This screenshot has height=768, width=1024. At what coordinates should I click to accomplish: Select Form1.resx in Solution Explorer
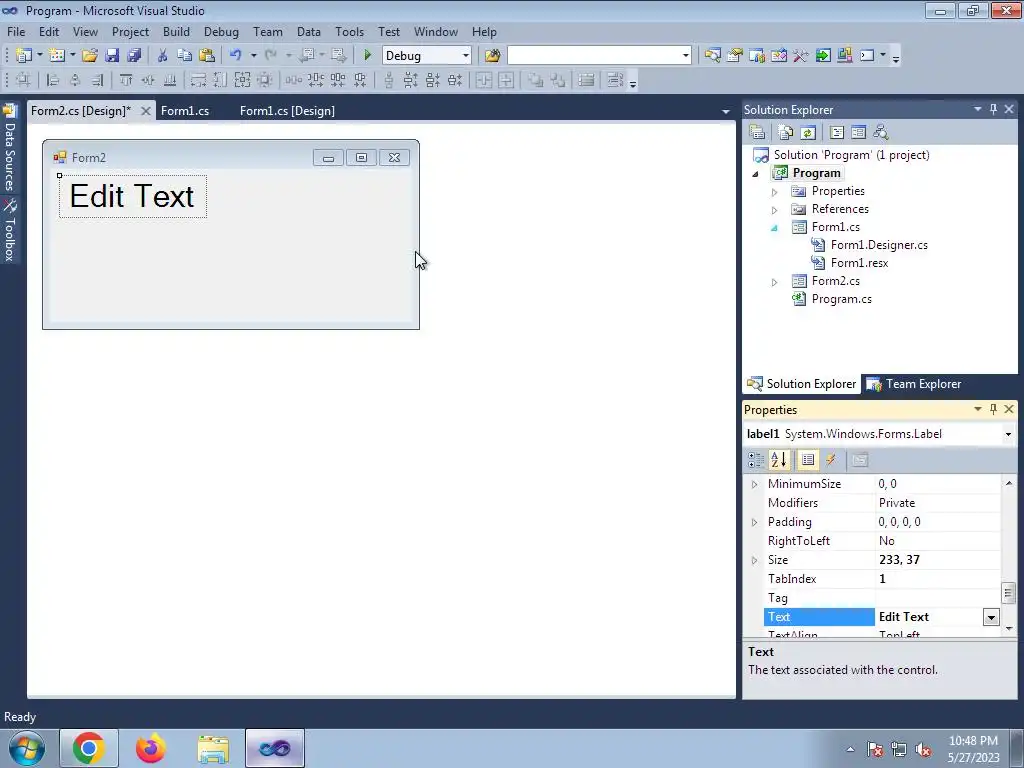859,263
